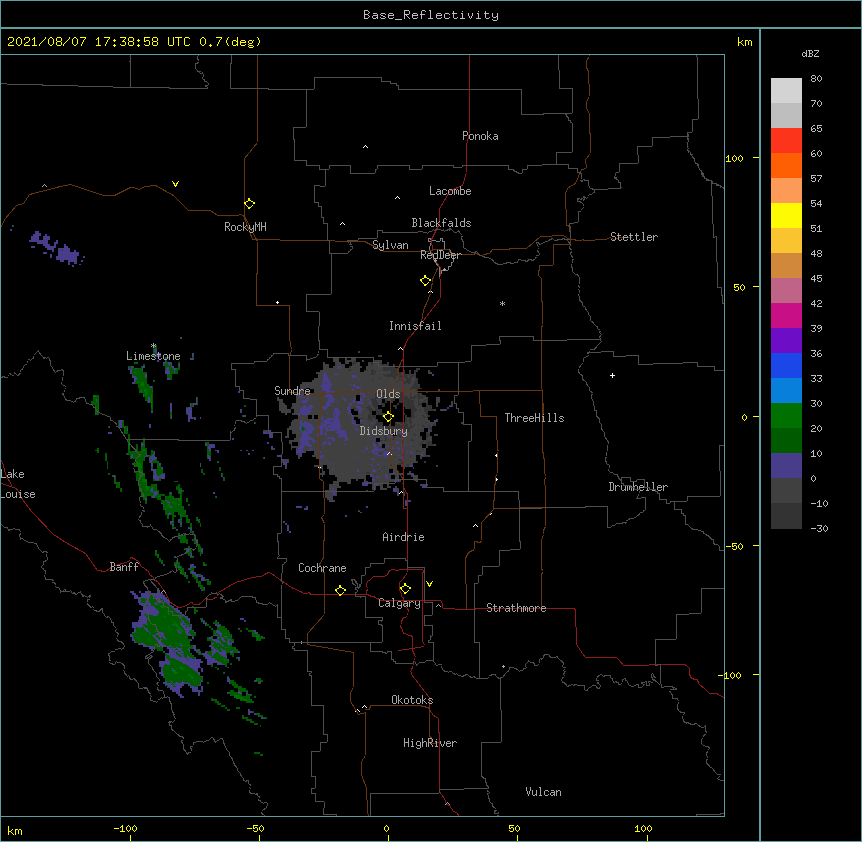The width and height of the screenshot is (862, 842).
Task: Click the white caret marker southwest of Ponoka
Action: 365,147
